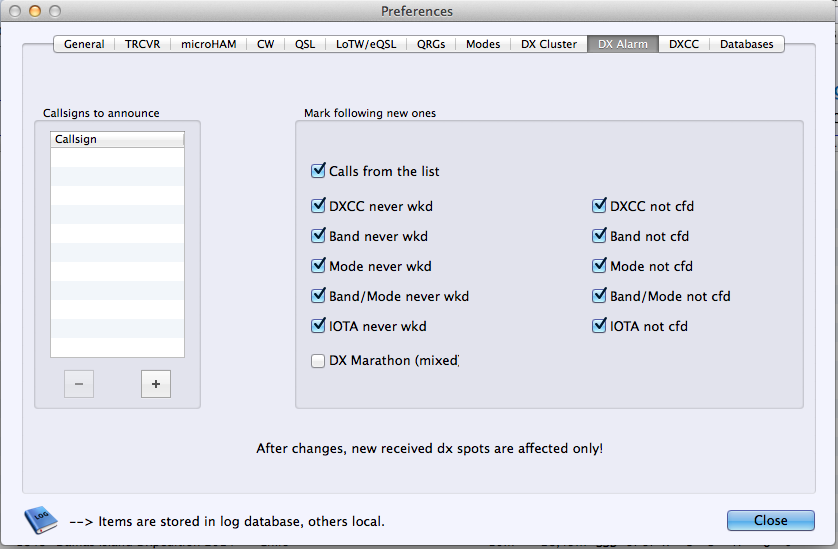
Task: Select the first empty callsign row
Action: pyautogui.click(x=117, y=158)
